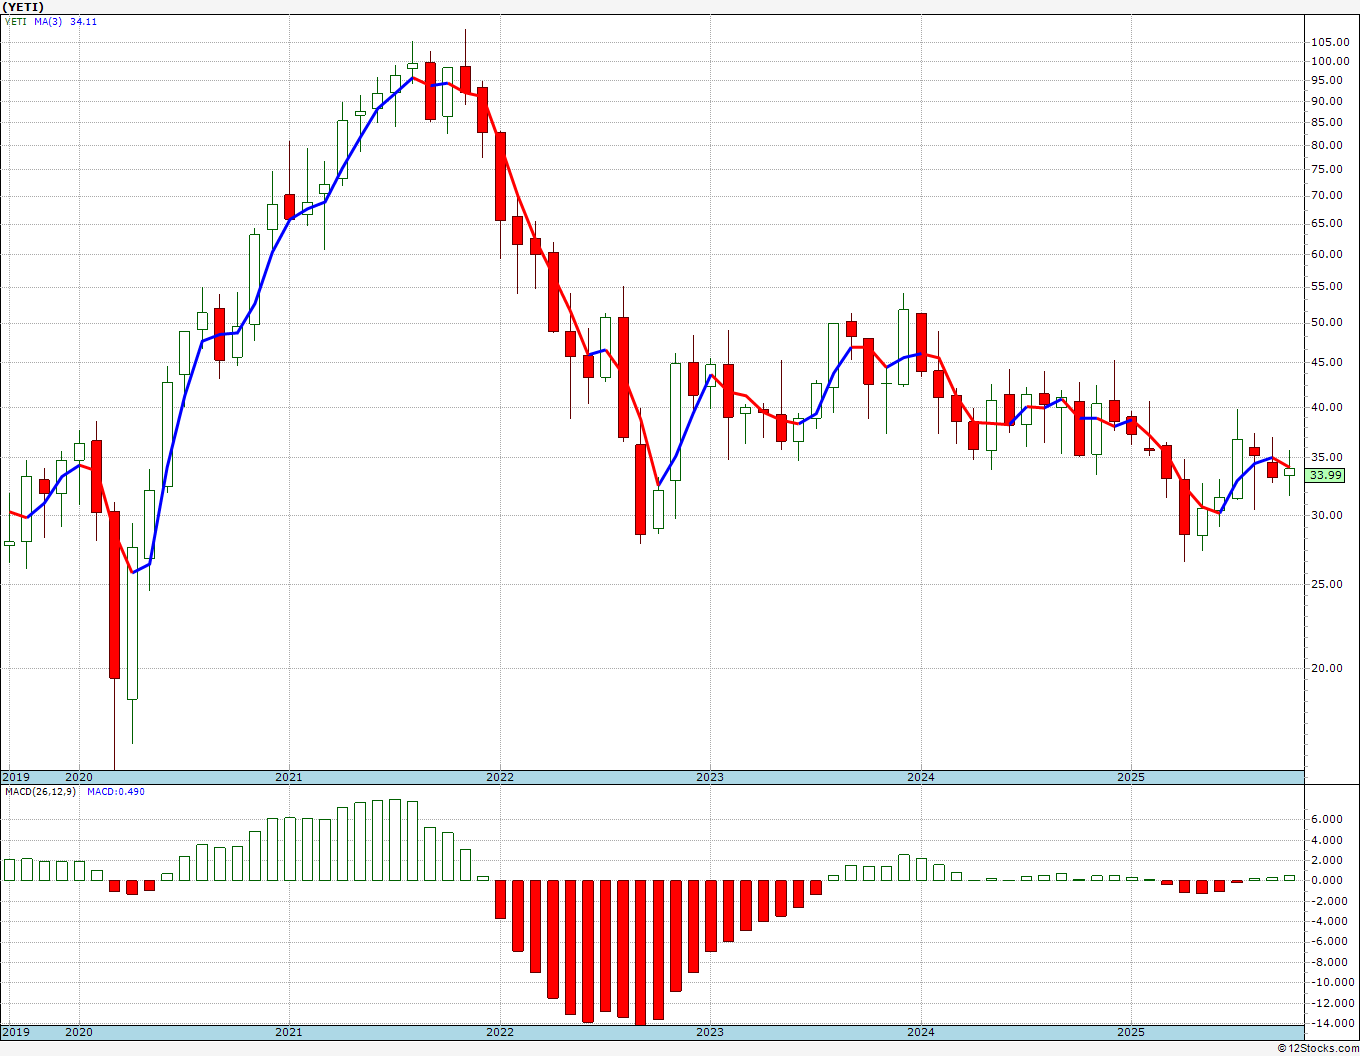This screenshot has width=1360, height=1056.
Task: Click the 105.00 price axis label
Action: pos(1329,42)
